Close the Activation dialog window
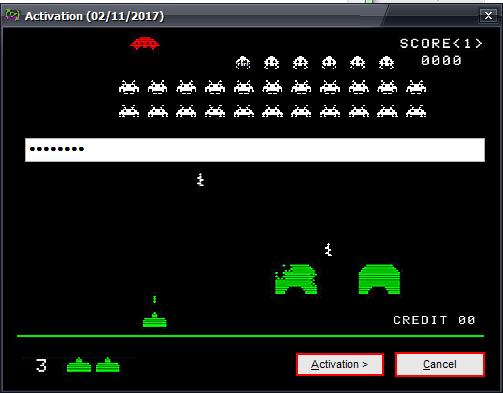This screenshot has width=503, height=393. coord(488,16)
